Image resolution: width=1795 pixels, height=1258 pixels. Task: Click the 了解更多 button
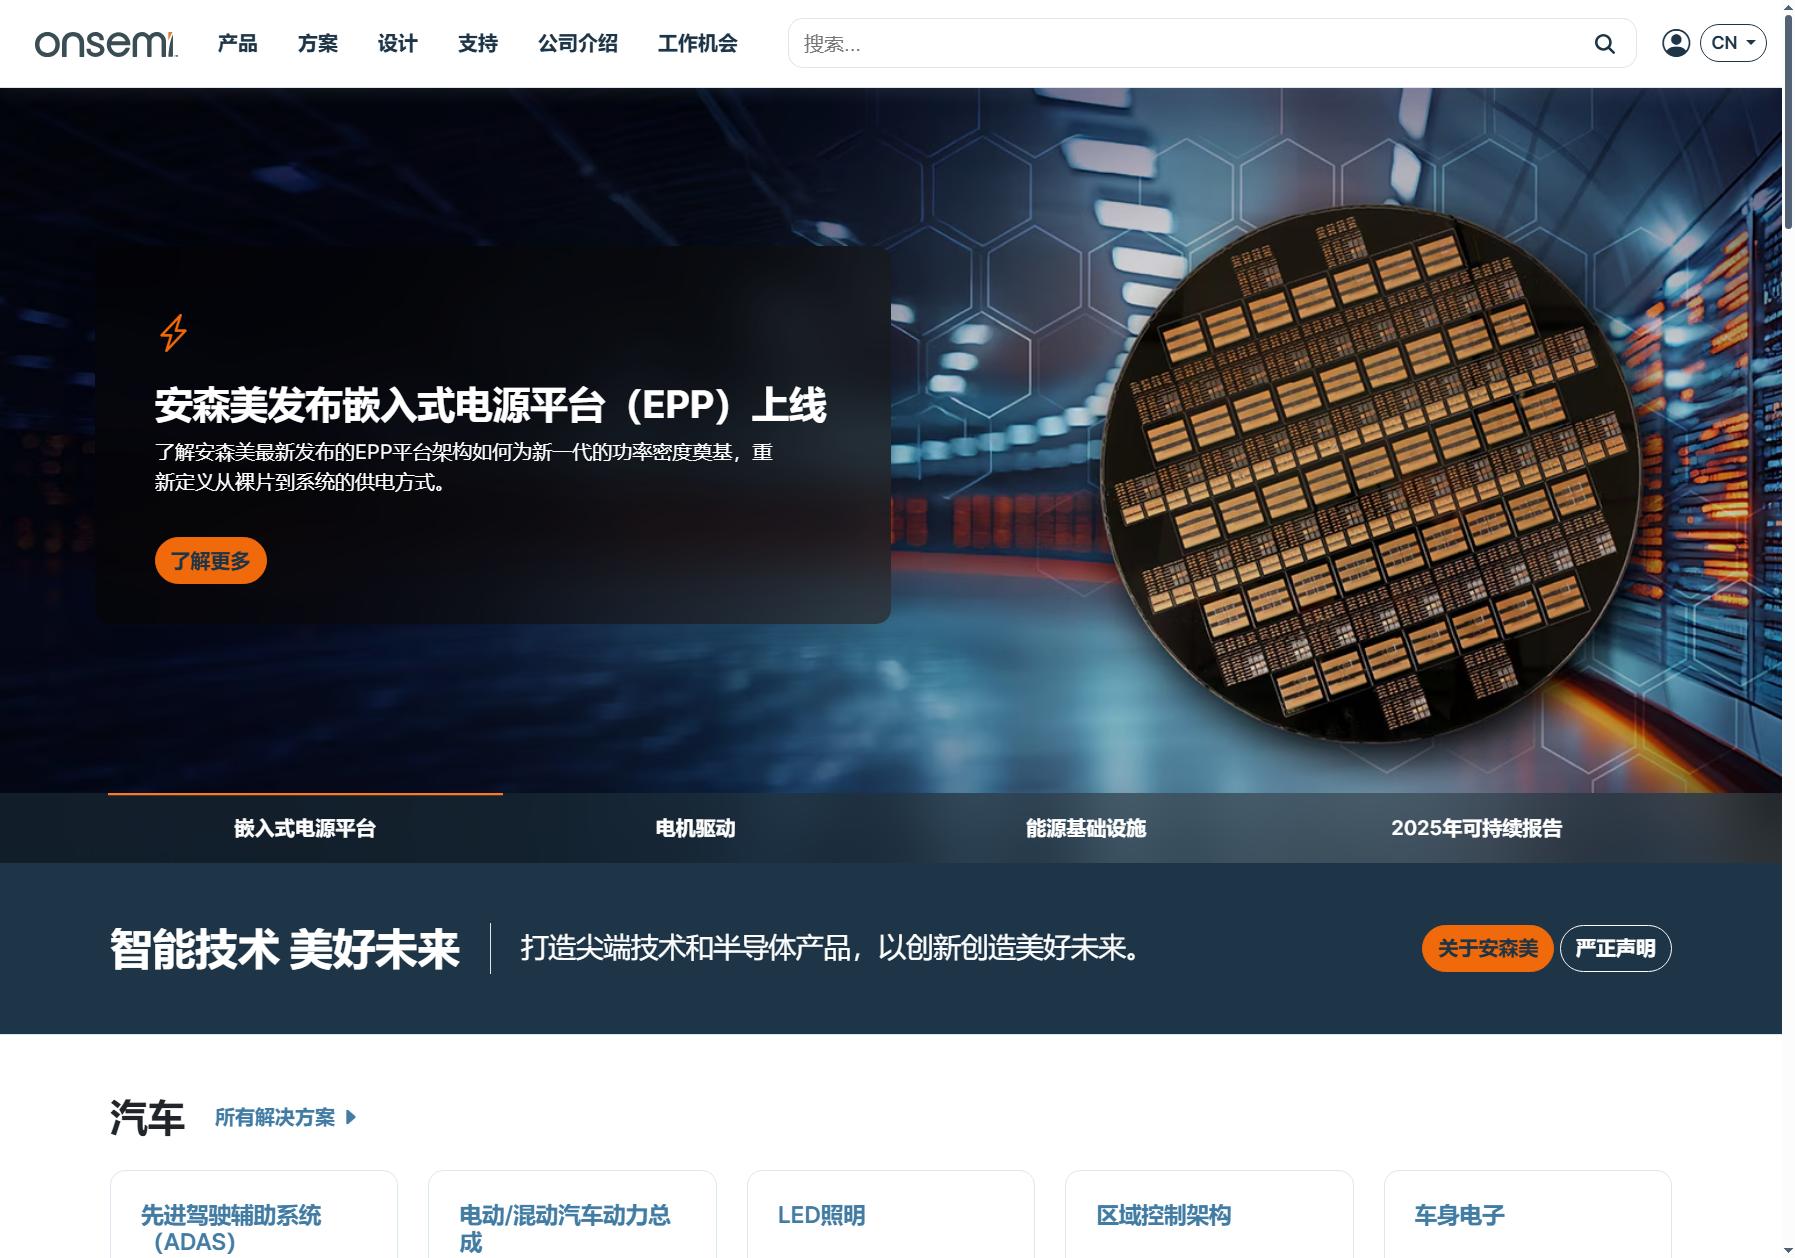[x=211, y=561]
